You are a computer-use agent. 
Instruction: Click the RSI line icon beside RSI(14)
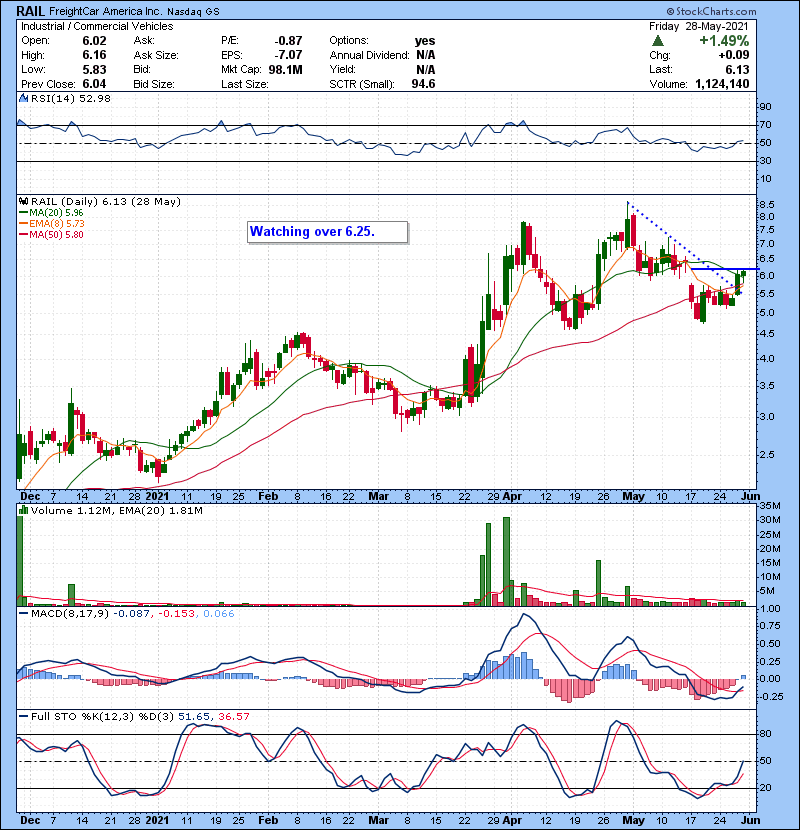point(23,98)
